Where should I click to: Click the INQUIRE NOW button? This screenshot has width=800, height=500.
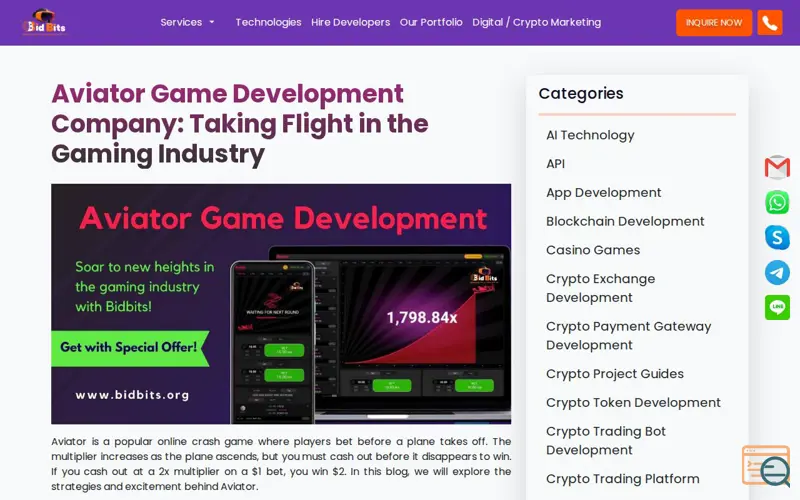[x=714, y=22]
